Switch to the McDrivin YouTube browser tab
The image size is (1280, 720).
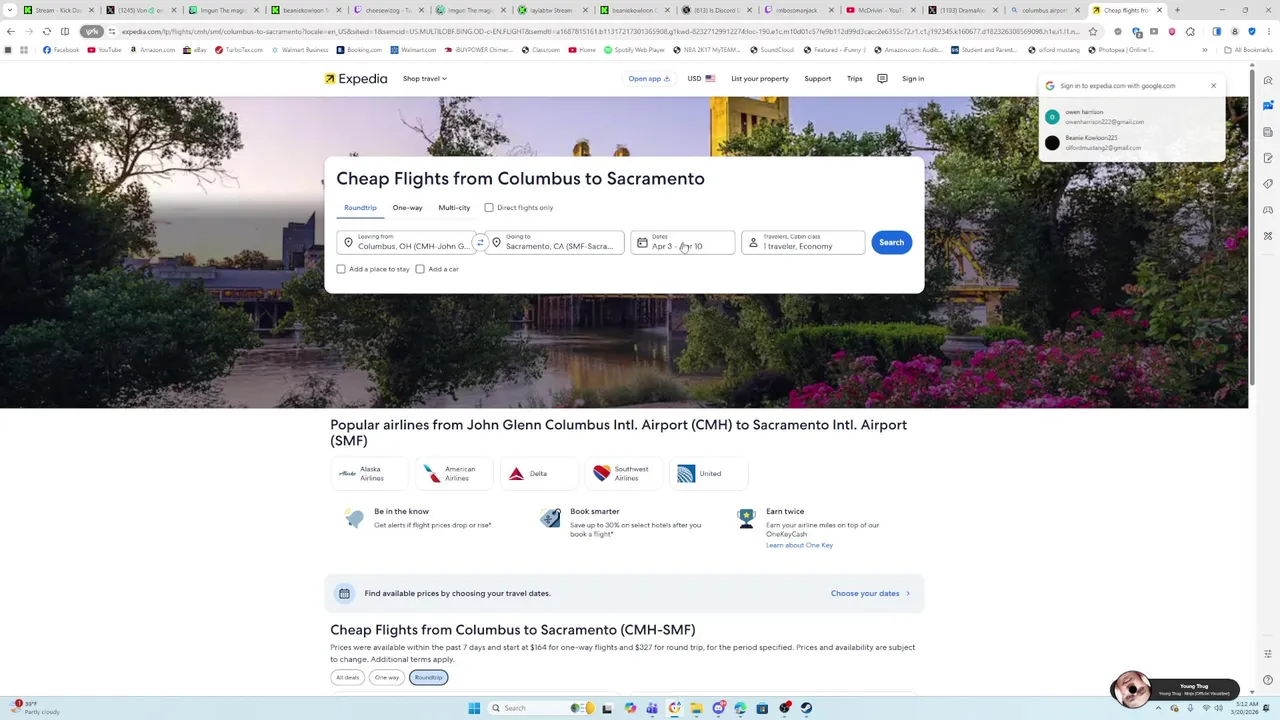(879, 10)
